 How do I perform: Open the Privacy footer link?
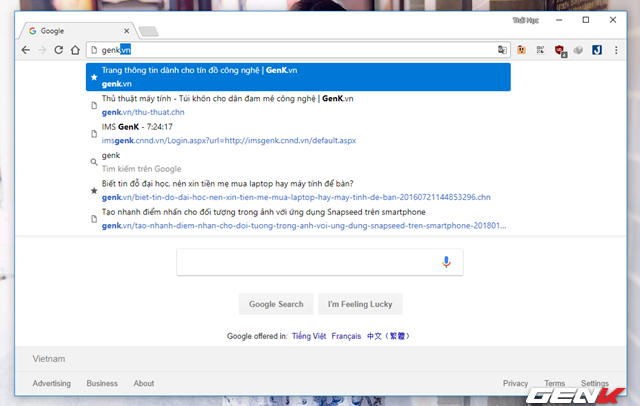coord(515,383)
